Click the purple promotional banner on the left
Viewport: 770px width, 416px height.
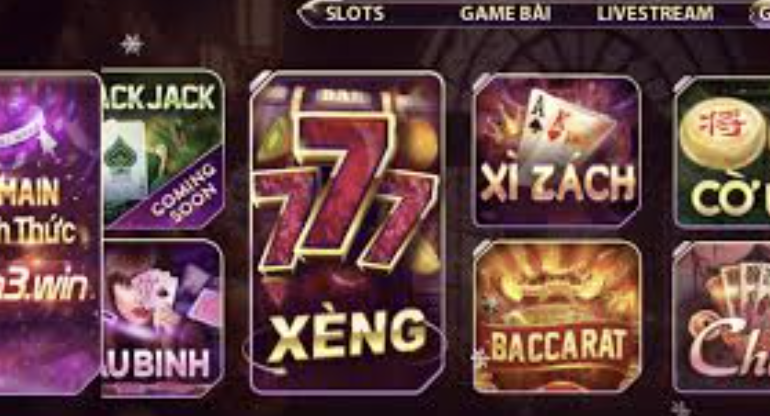coord(50,232)
